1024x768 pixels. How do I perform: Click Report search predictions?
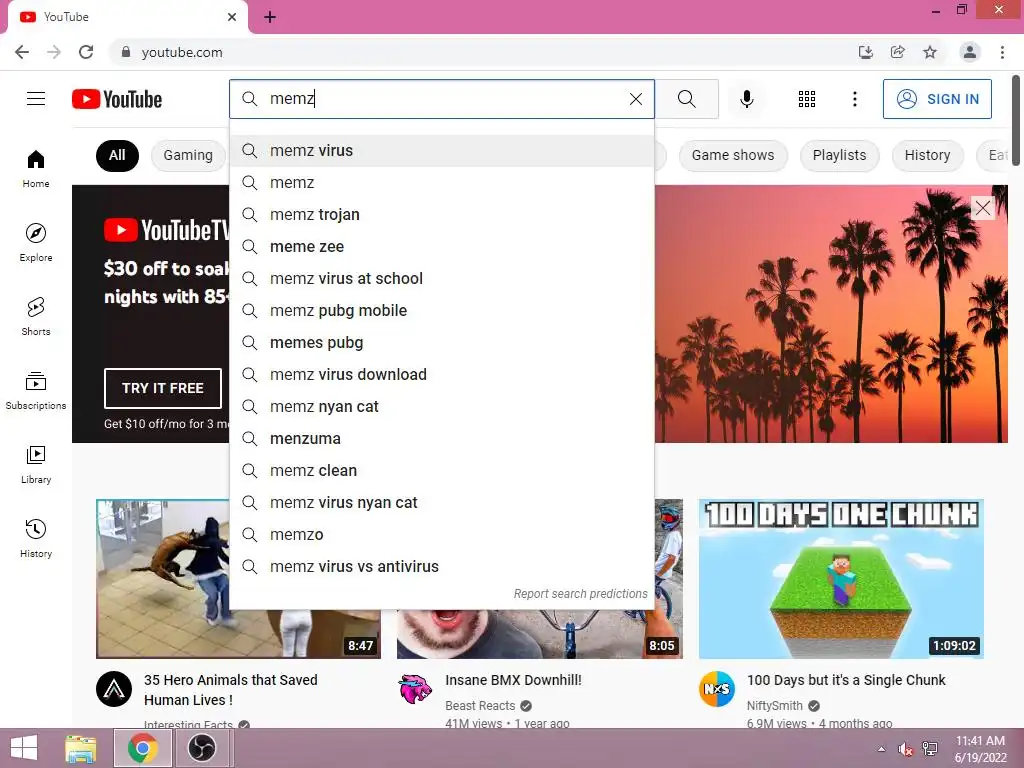pos(581,594)
